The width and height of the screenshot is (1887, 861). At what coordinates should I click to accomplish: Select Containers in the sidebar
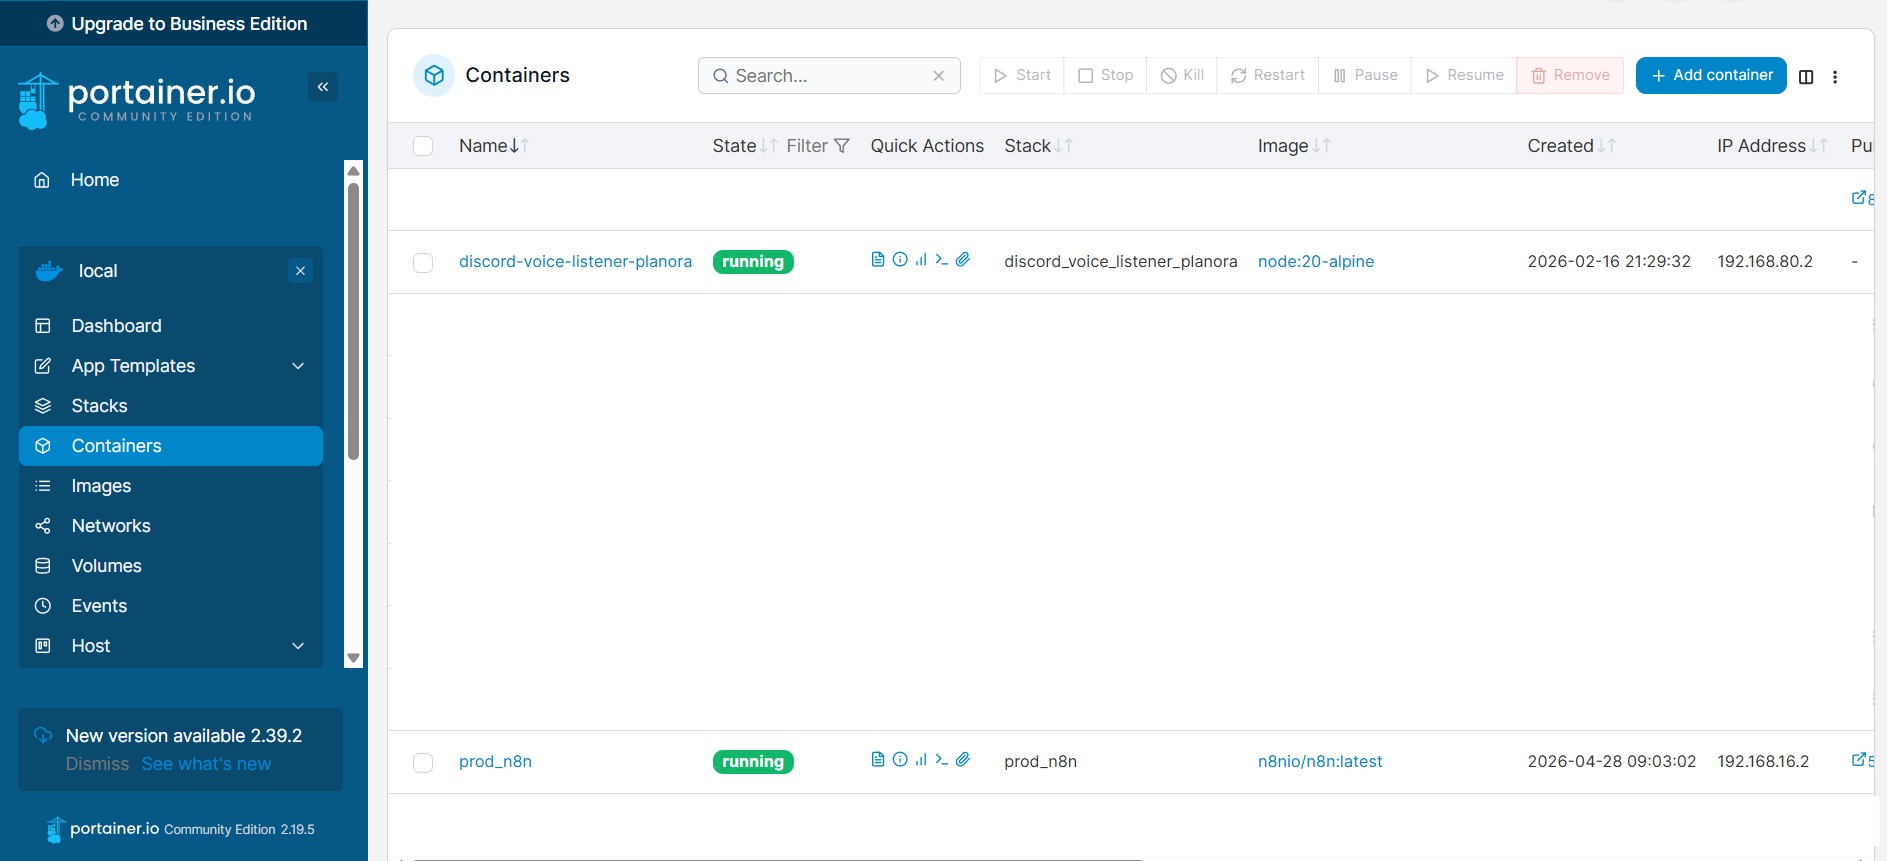(171, 446)
